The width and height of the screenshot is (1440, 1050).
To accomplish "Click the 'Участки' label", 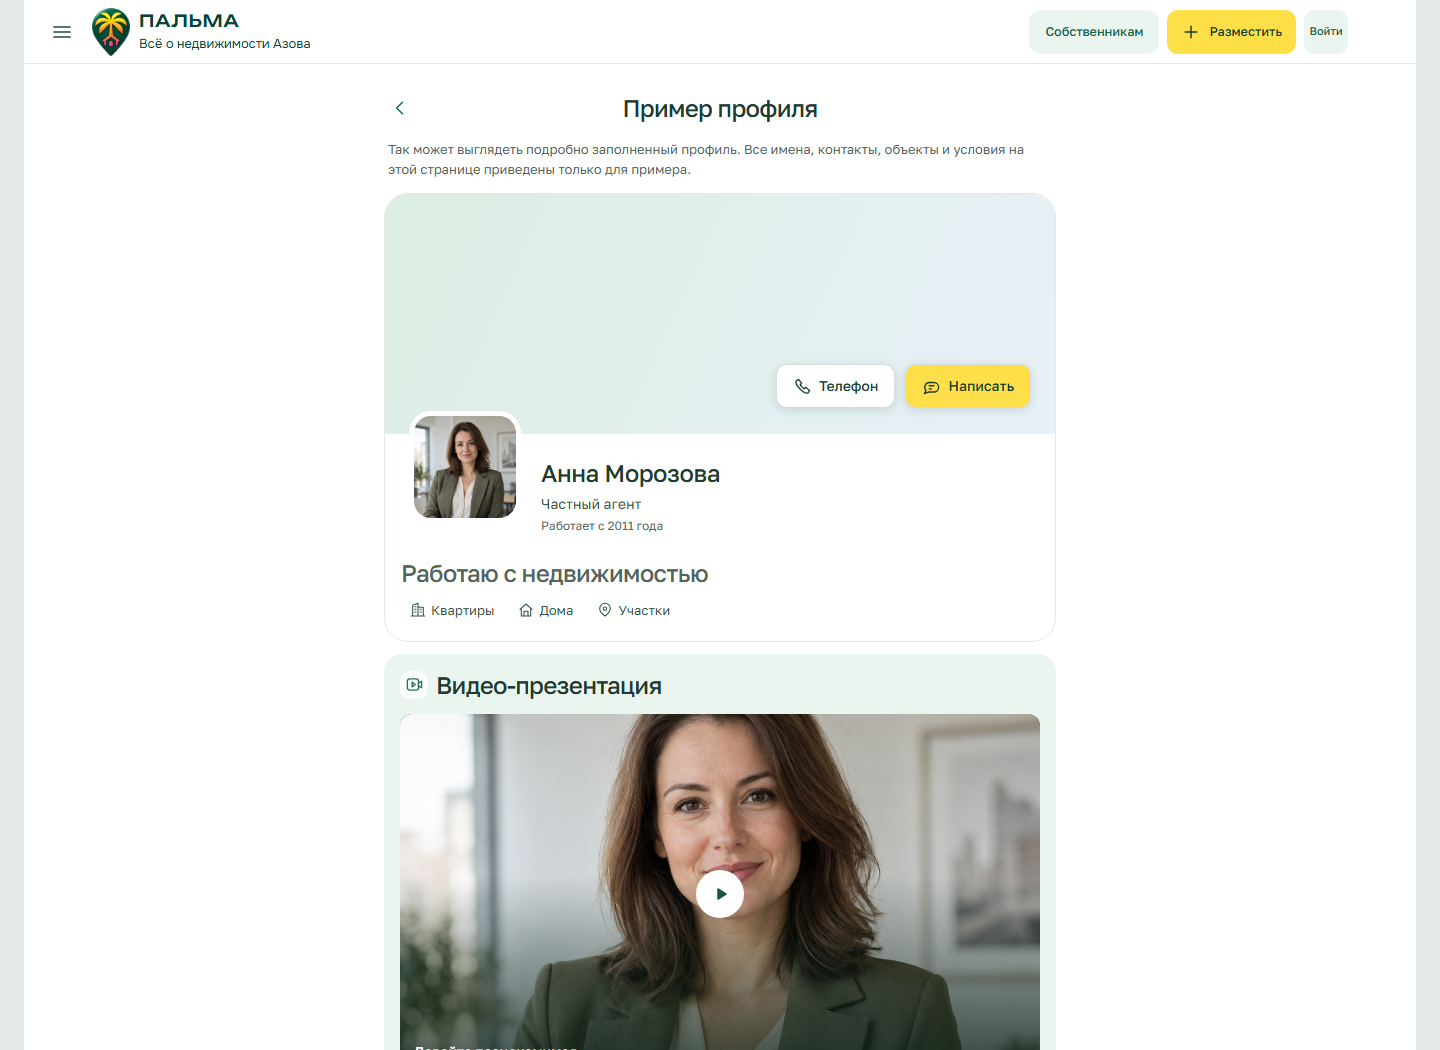I will click(644, 611).
